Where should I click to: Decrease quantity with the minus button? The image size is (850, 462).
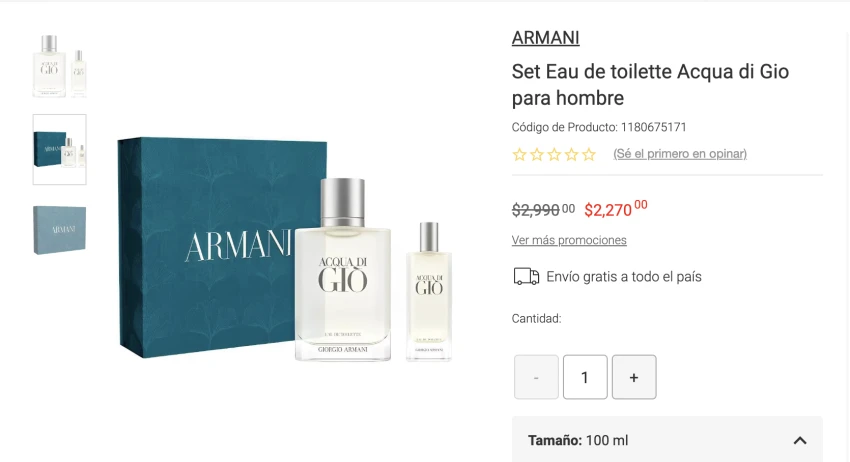tap(536, 377)
